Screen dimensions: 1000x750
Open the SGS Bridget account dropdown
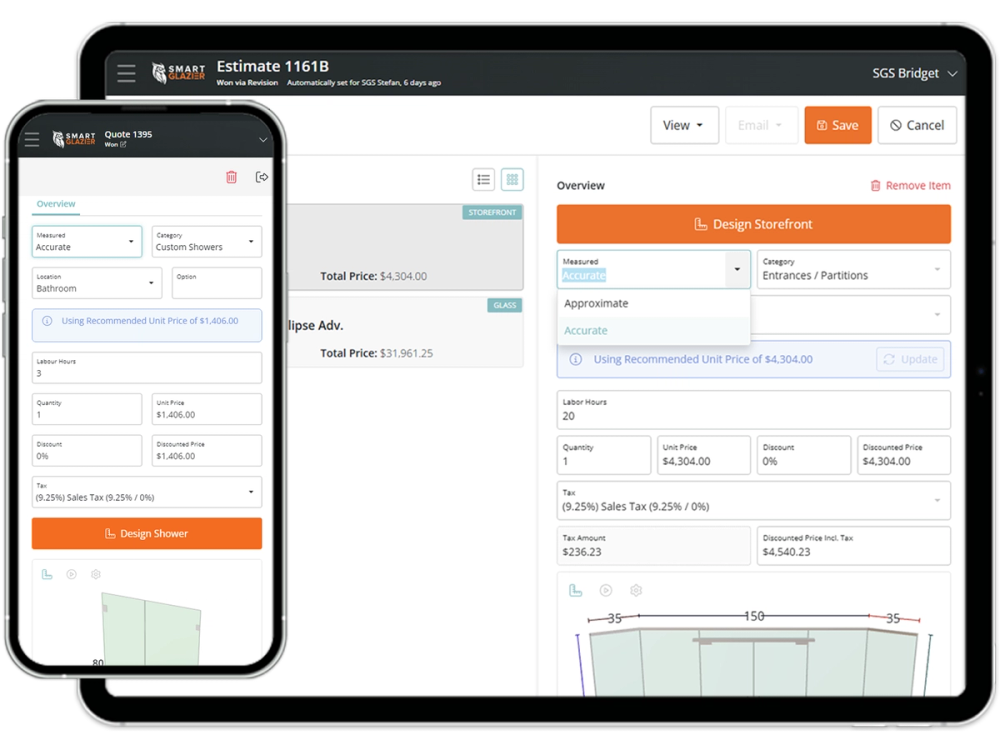tap(914, 72)
